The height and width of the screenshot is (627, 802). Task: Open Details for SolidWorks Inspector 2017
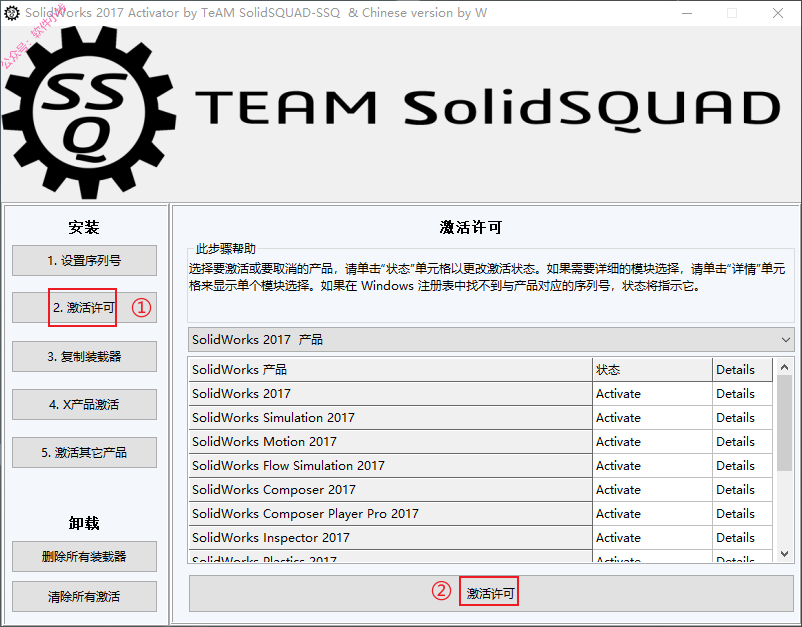[742, 538]
